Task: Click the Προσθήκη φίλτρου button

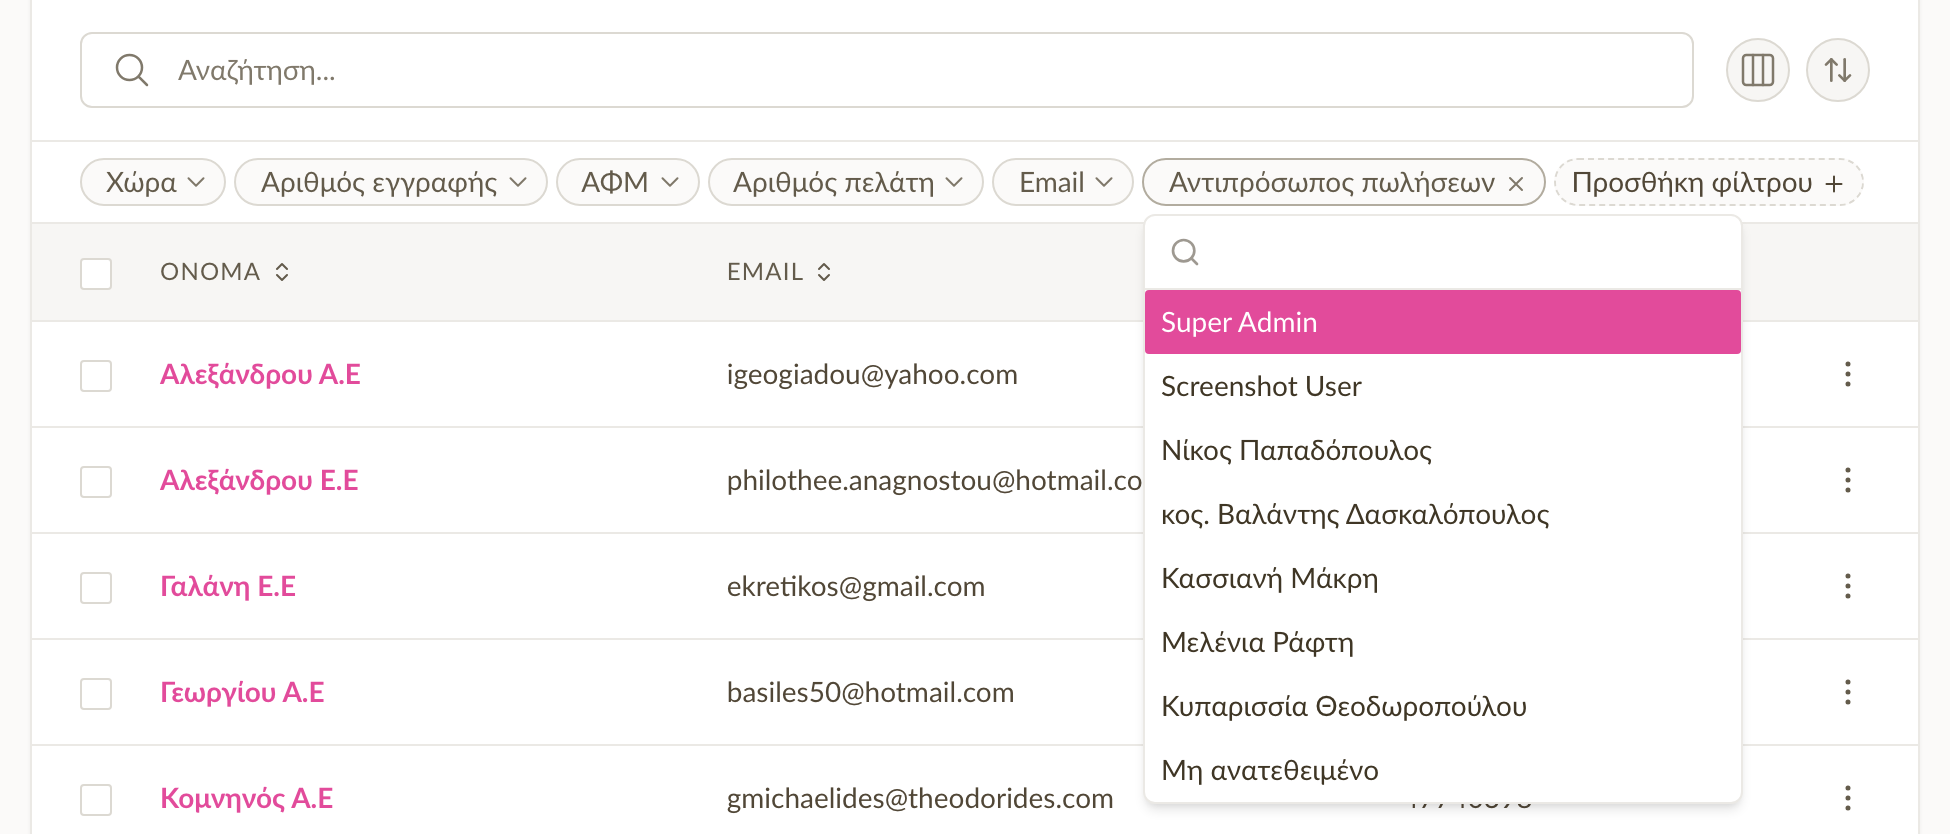Action: tap(1708, 182)
